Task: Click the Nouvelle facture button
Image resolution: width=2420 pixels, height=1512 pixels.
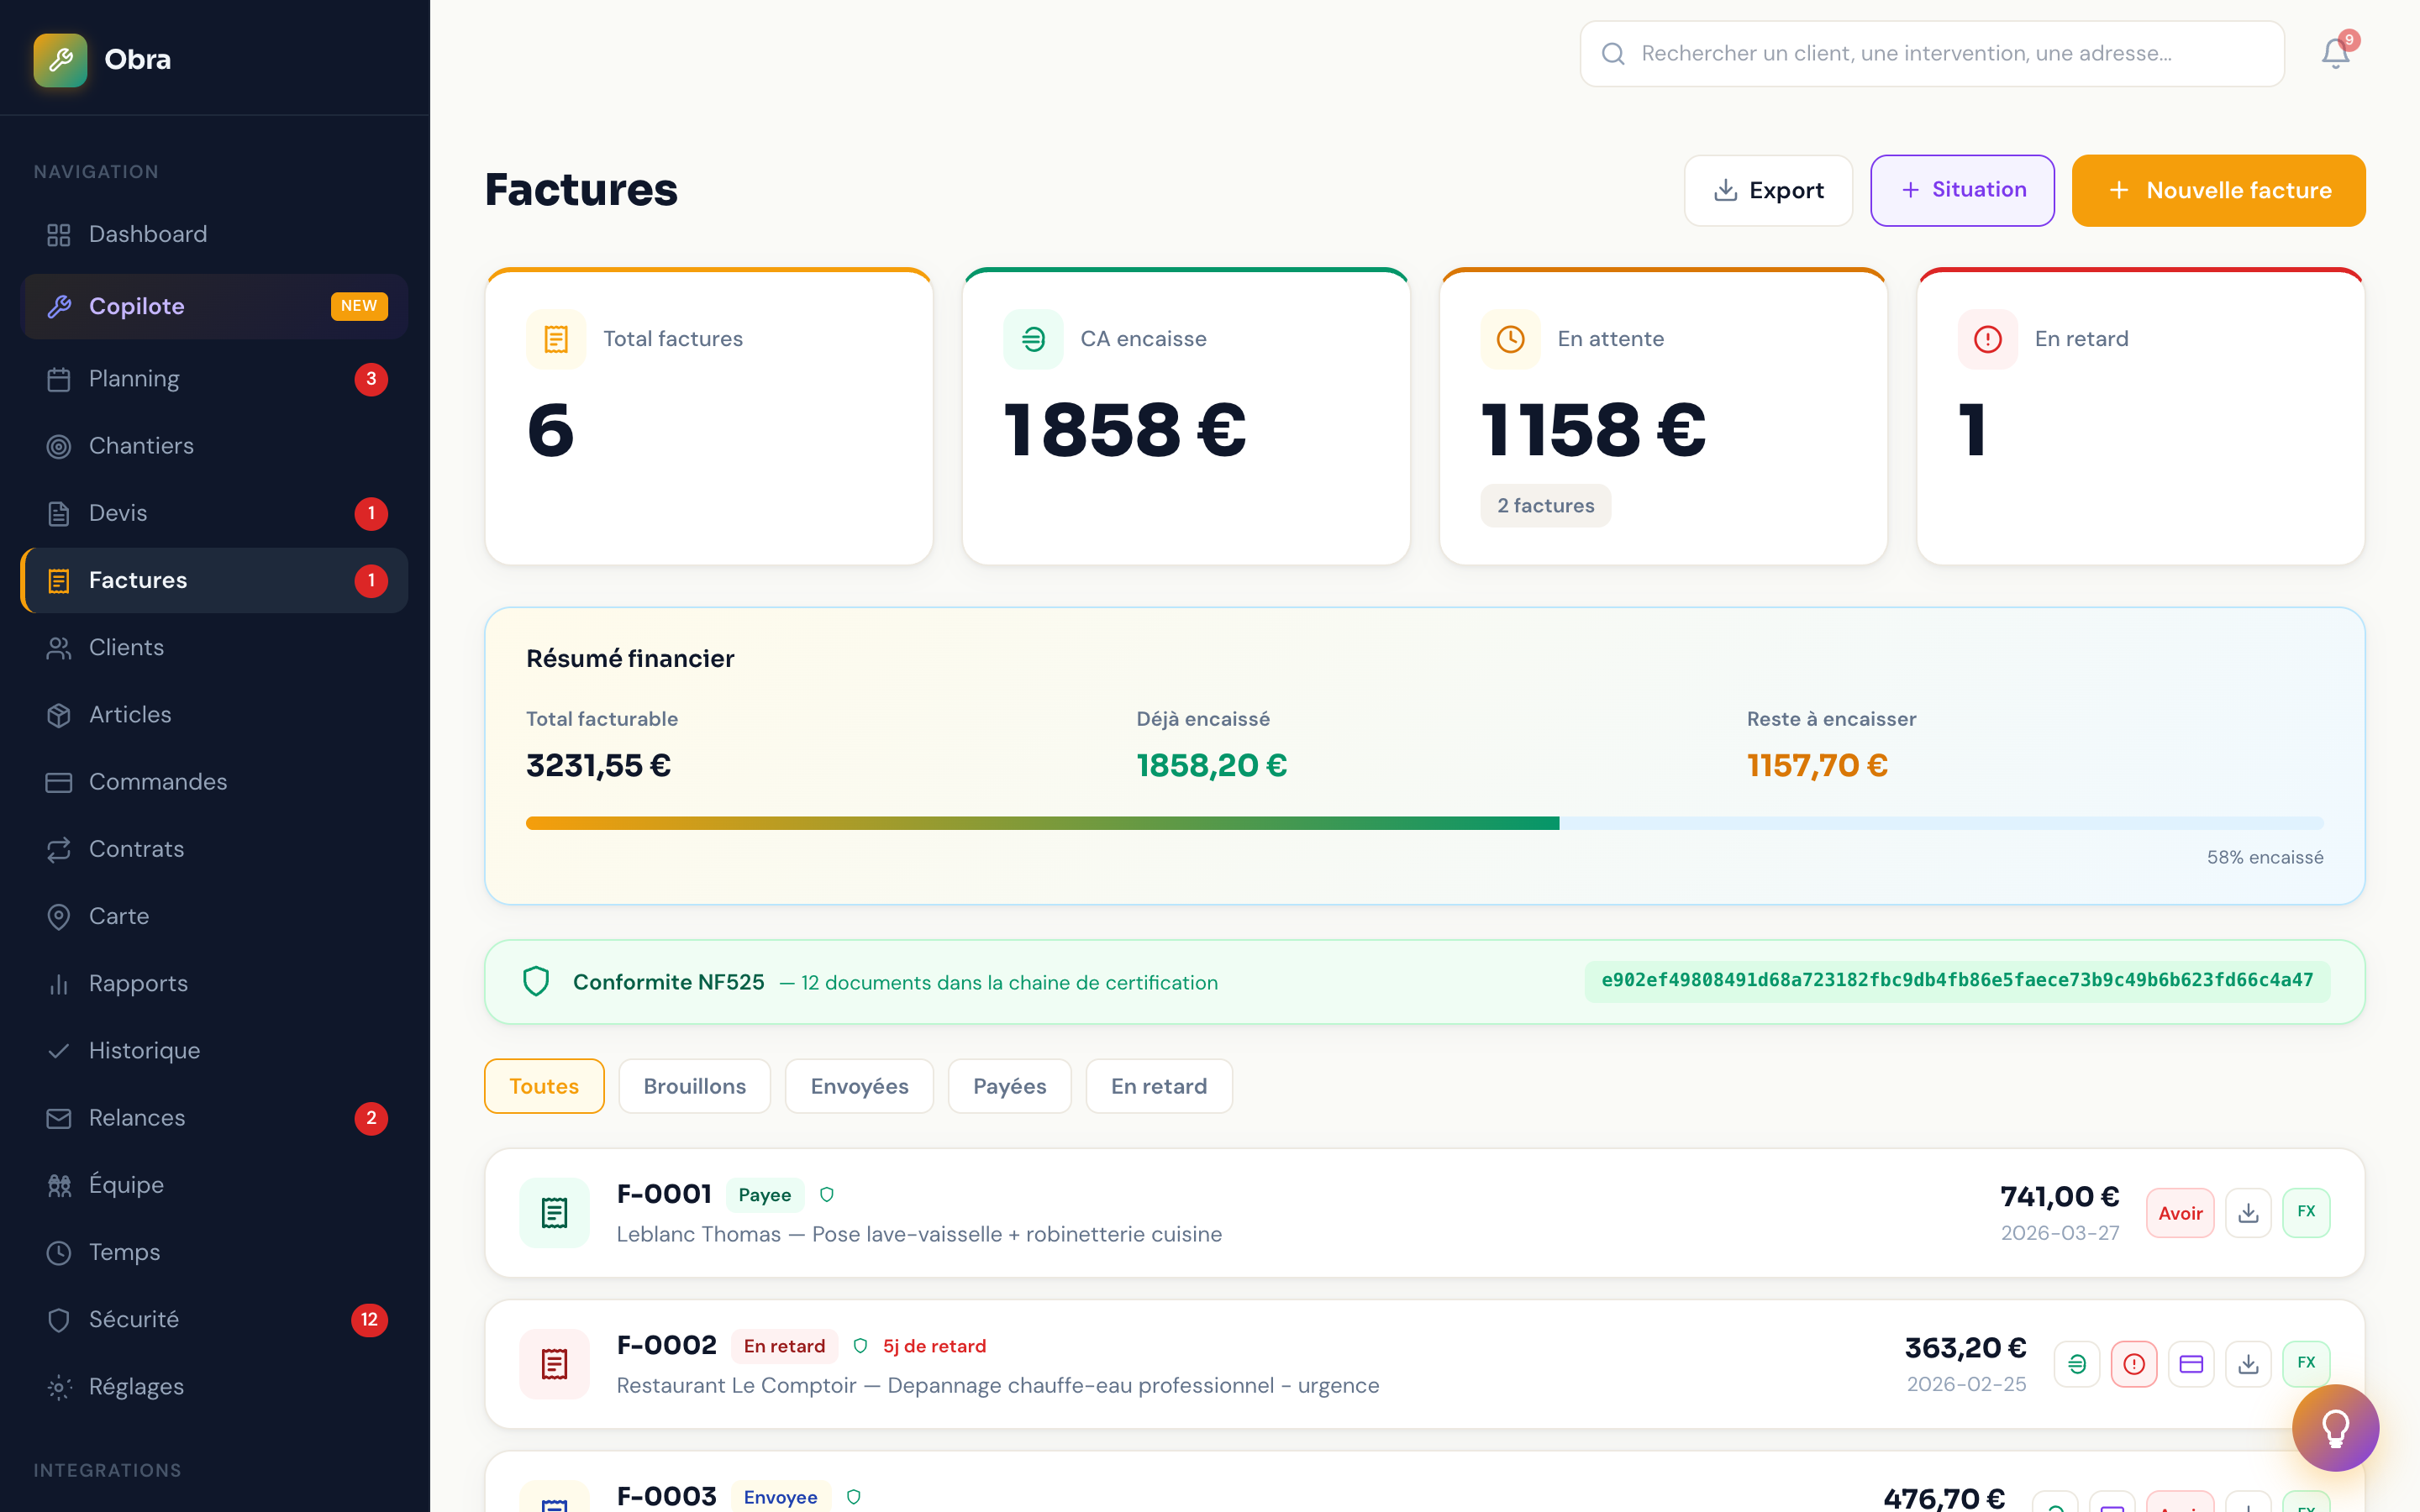Action: pyautogui.click(x=2217, y=190)
